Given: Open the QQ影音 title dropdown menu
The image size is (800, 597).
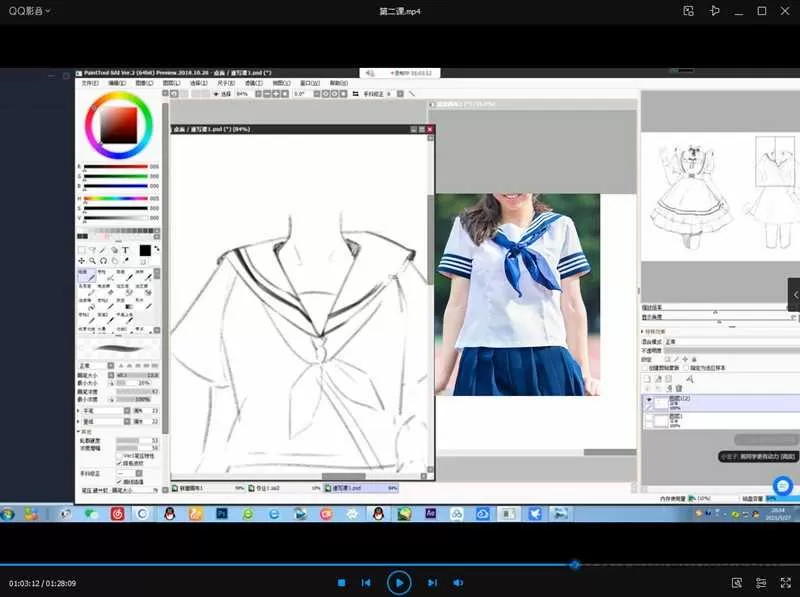Looking at the screenshot, I should 30,10.
